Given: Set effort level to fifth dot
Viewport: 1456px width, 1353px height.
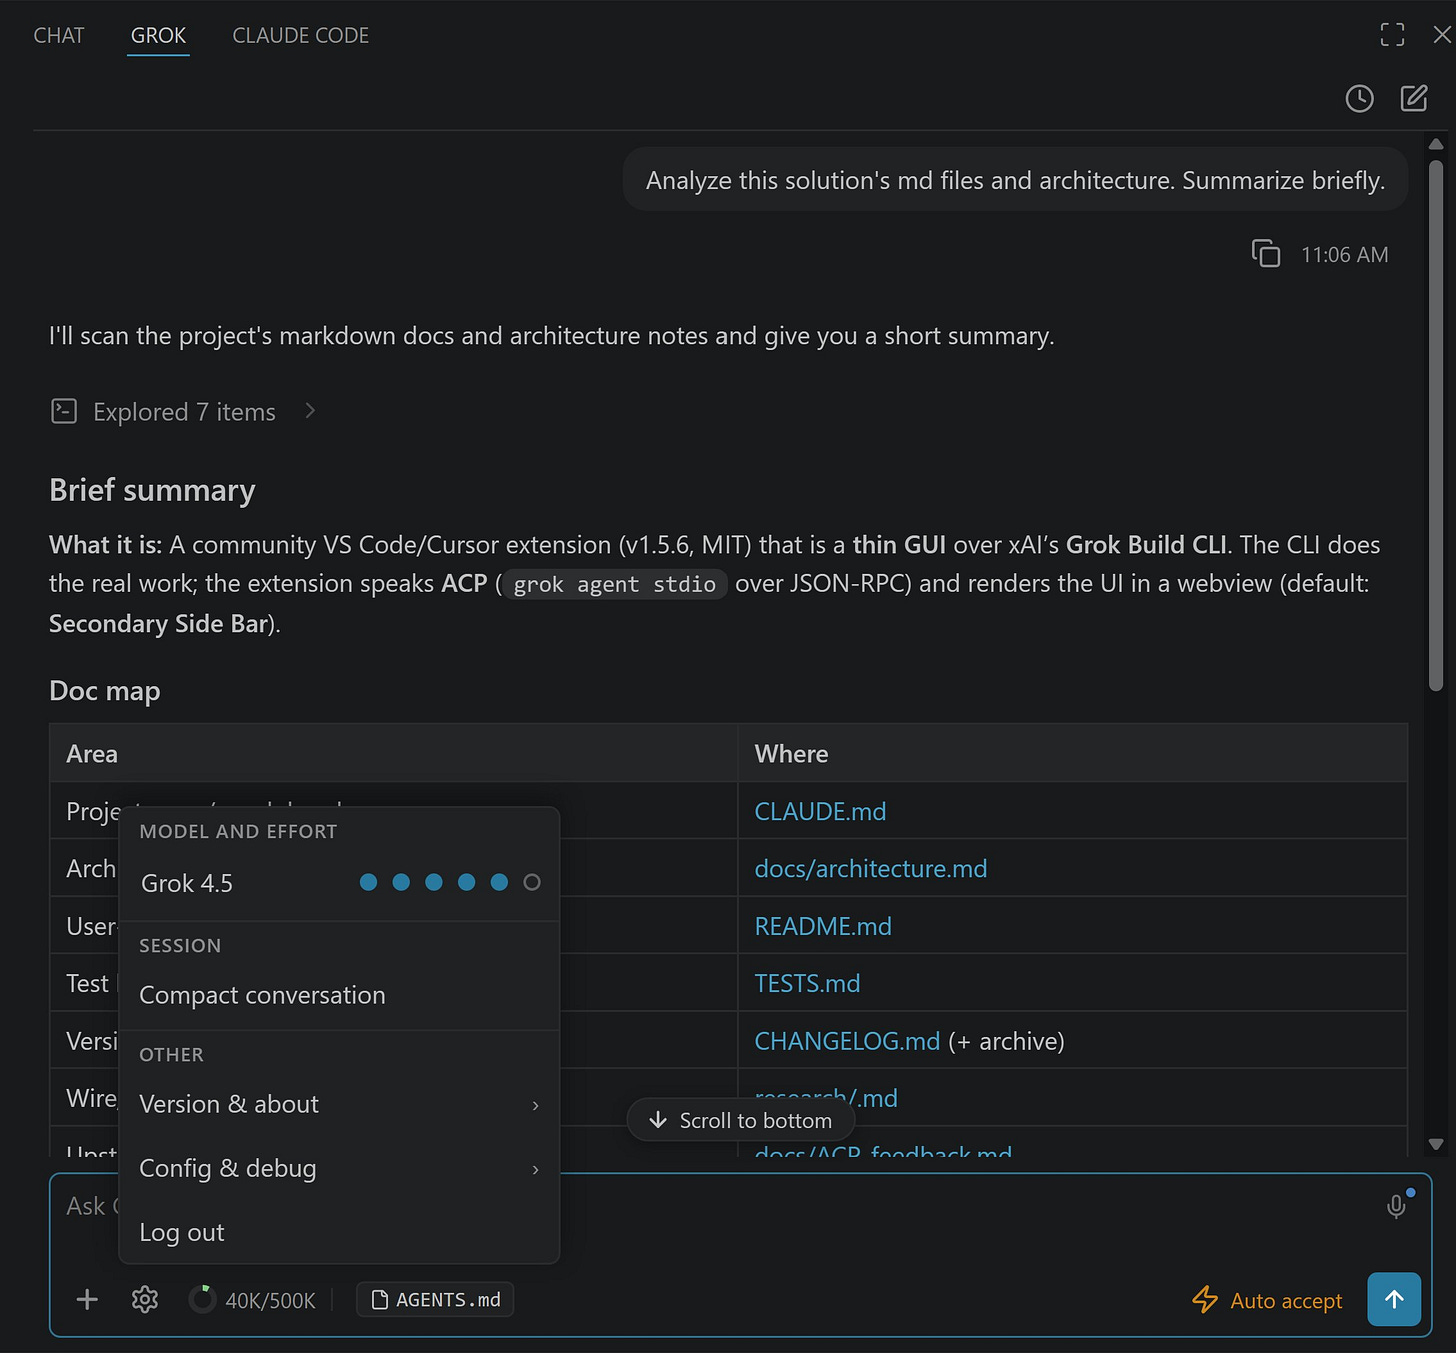Looking at the screenshot, I should [499, 882].
